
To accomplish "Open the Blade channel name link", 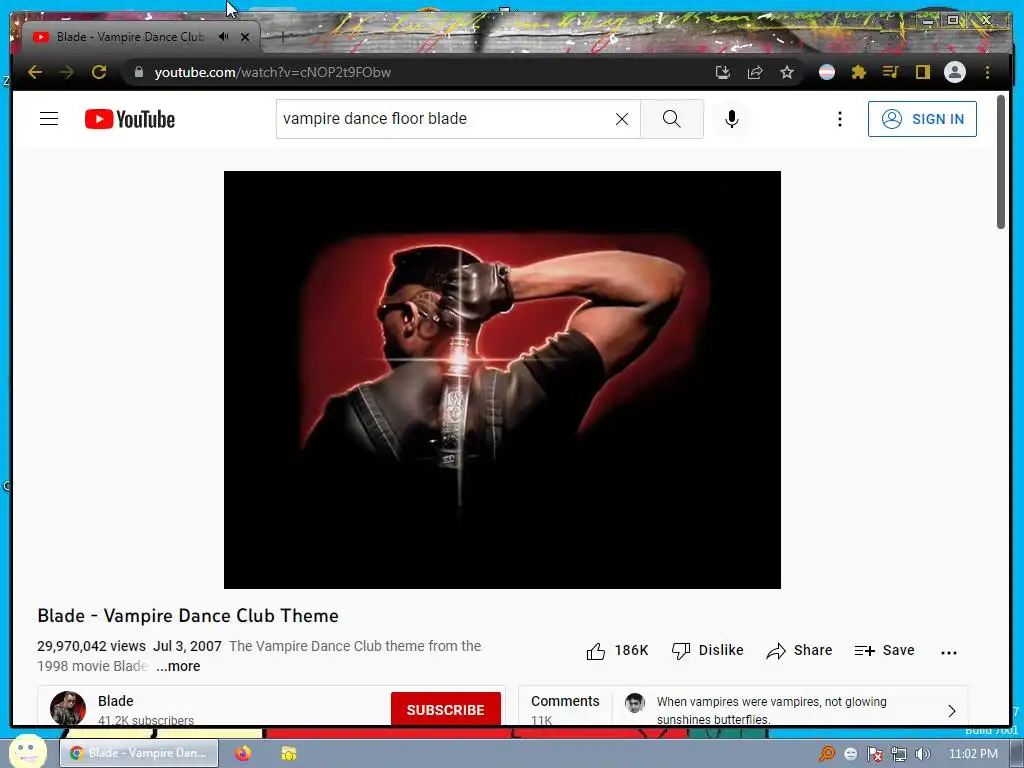I will point(116,701).
